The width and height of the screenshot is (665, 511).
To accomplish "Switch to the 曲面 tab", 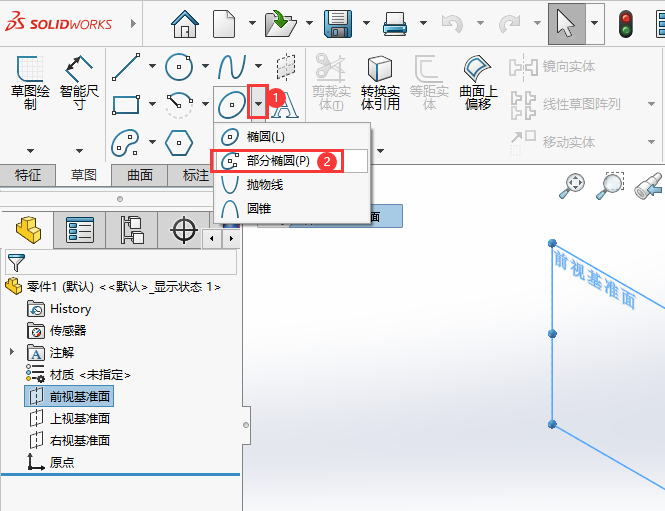I will point(140,175).
